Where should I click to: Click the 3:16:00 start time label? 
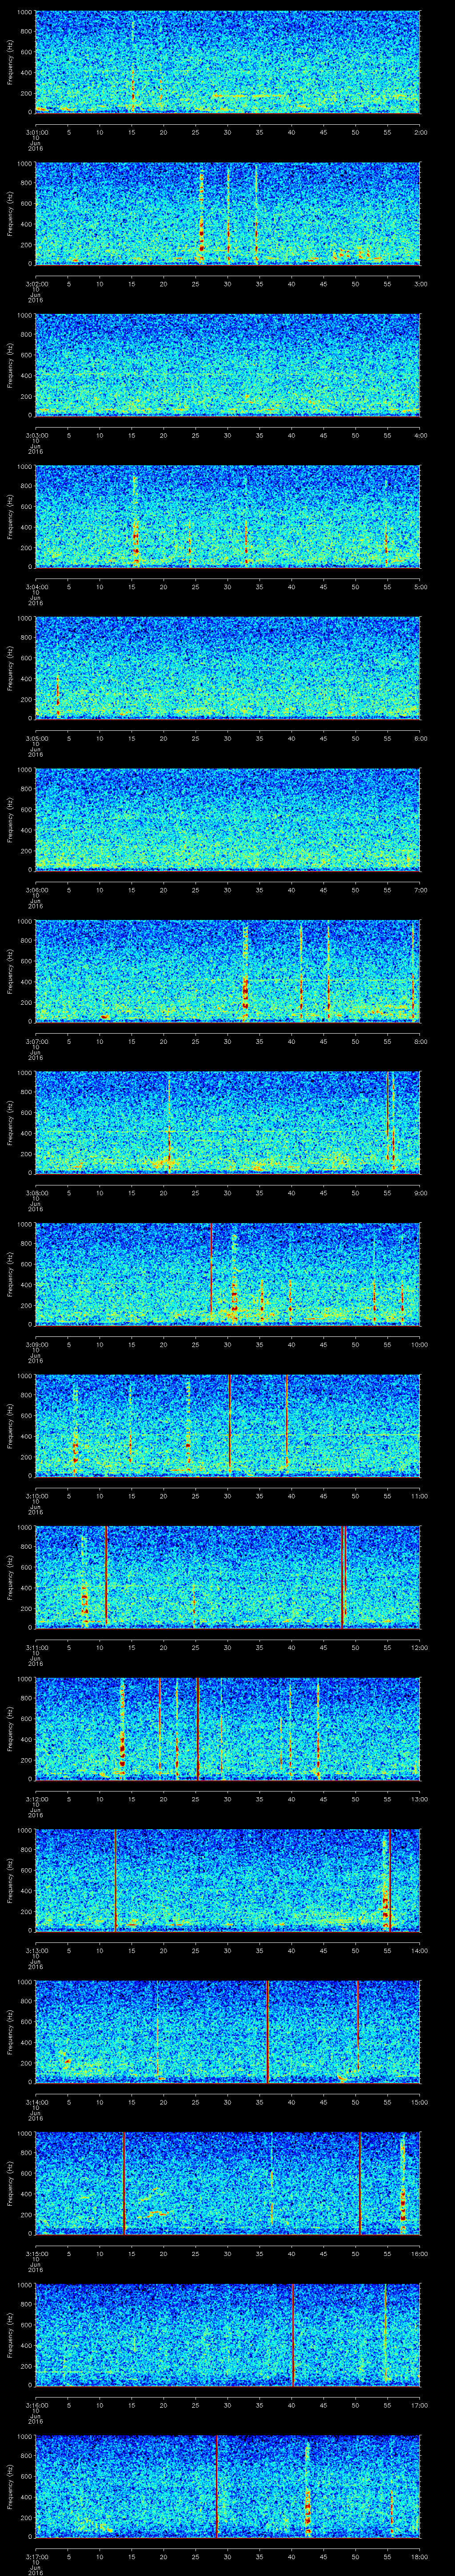[x=36, y=2406]
